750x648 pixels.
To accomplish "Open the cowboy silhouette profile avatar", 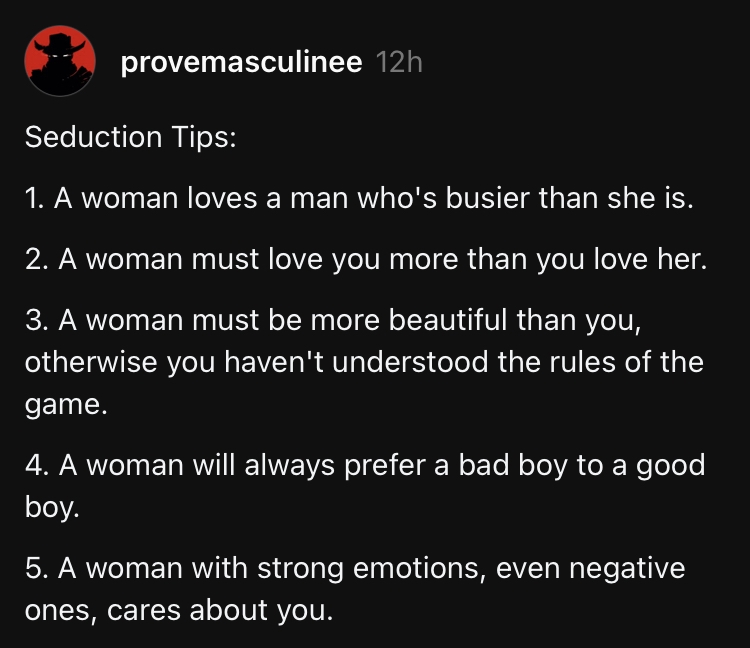I will coord(60,61).
